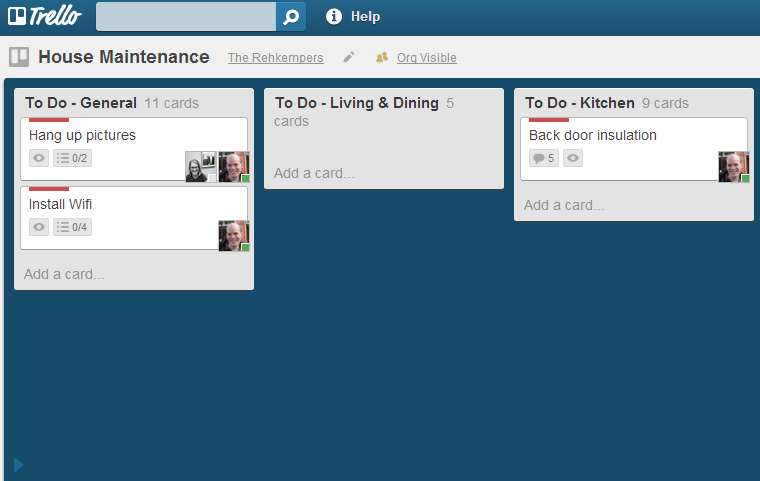Screen dimensions: 760x481
Task: Click the Org Visible people icon
Action: click(x=382, y=57)
